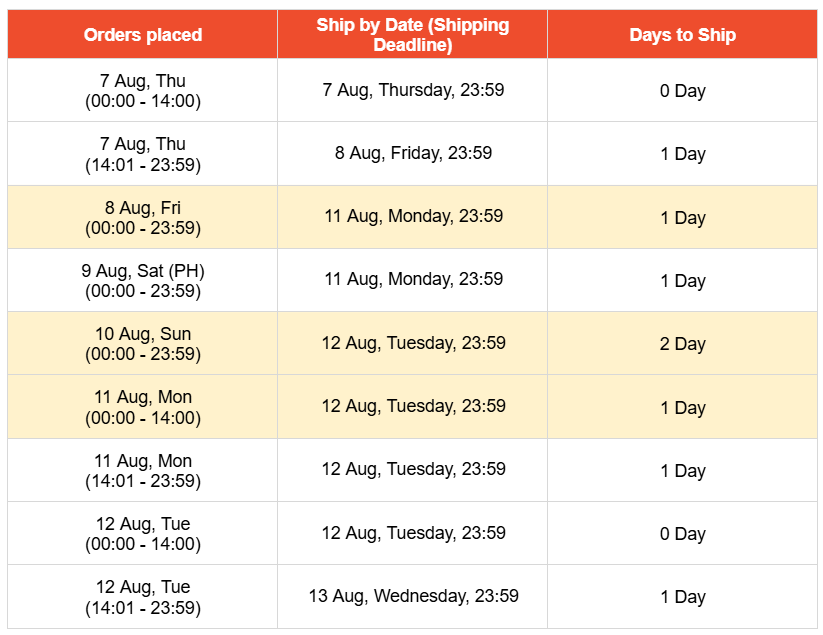Click the "9 Aug, Sat (PH)" orders cell
Image resolution: width=823 pixels, height=635 pixels.
click(143, 281)
